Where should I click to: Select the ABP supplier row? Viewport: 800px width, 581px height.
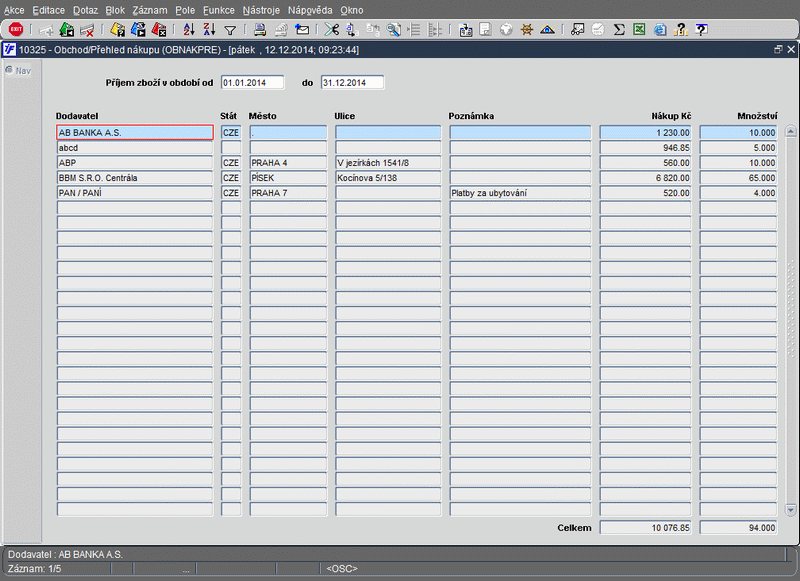[x=135, y=163]
